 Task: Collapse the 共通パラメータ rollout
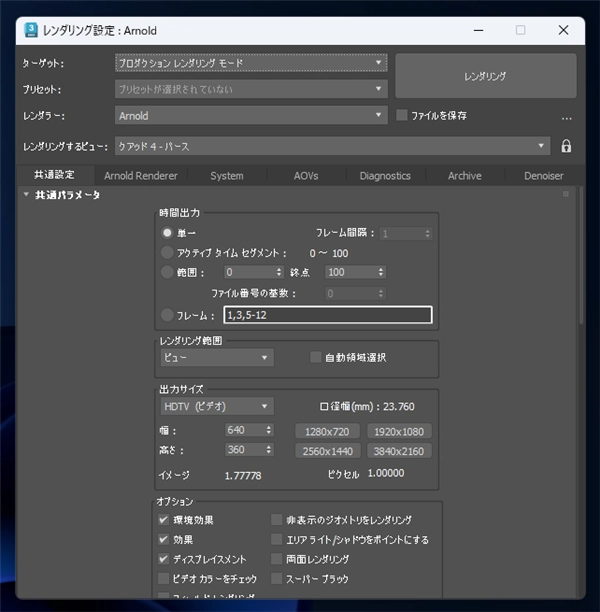click(x=26, y=194)
